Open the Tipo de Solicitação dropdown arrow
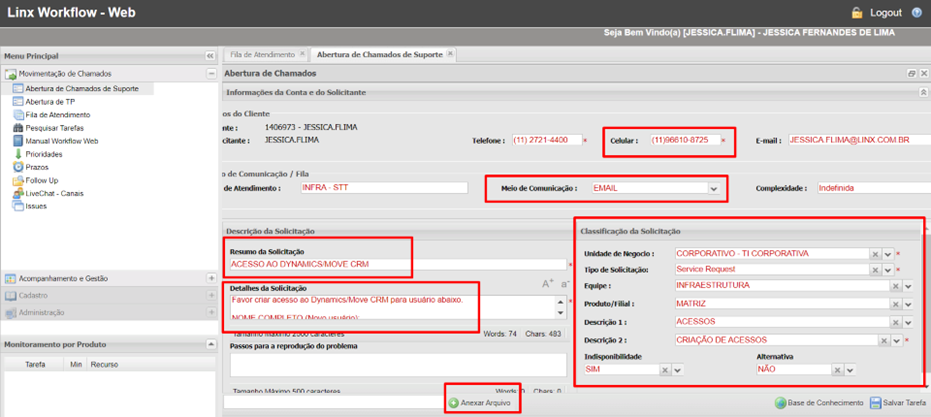931x417 pixels. (888, 270)
